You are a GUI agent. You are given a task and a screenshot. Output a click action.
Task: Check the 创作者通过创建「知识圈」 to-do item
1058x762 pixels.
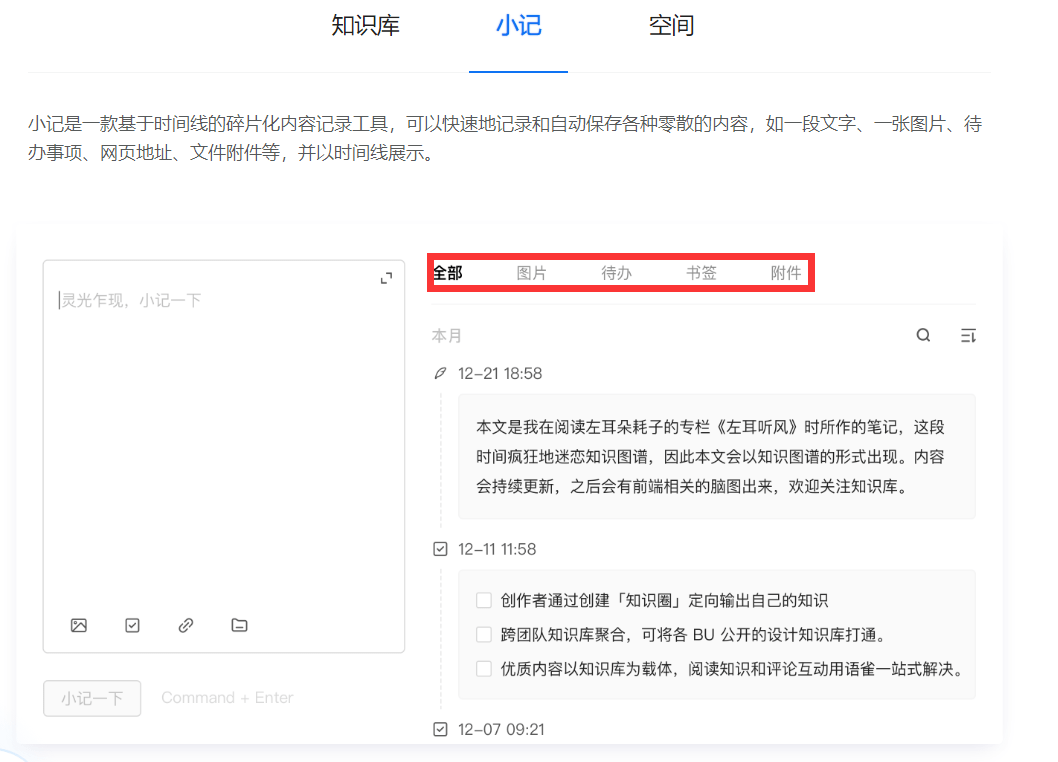coord(483,599)
